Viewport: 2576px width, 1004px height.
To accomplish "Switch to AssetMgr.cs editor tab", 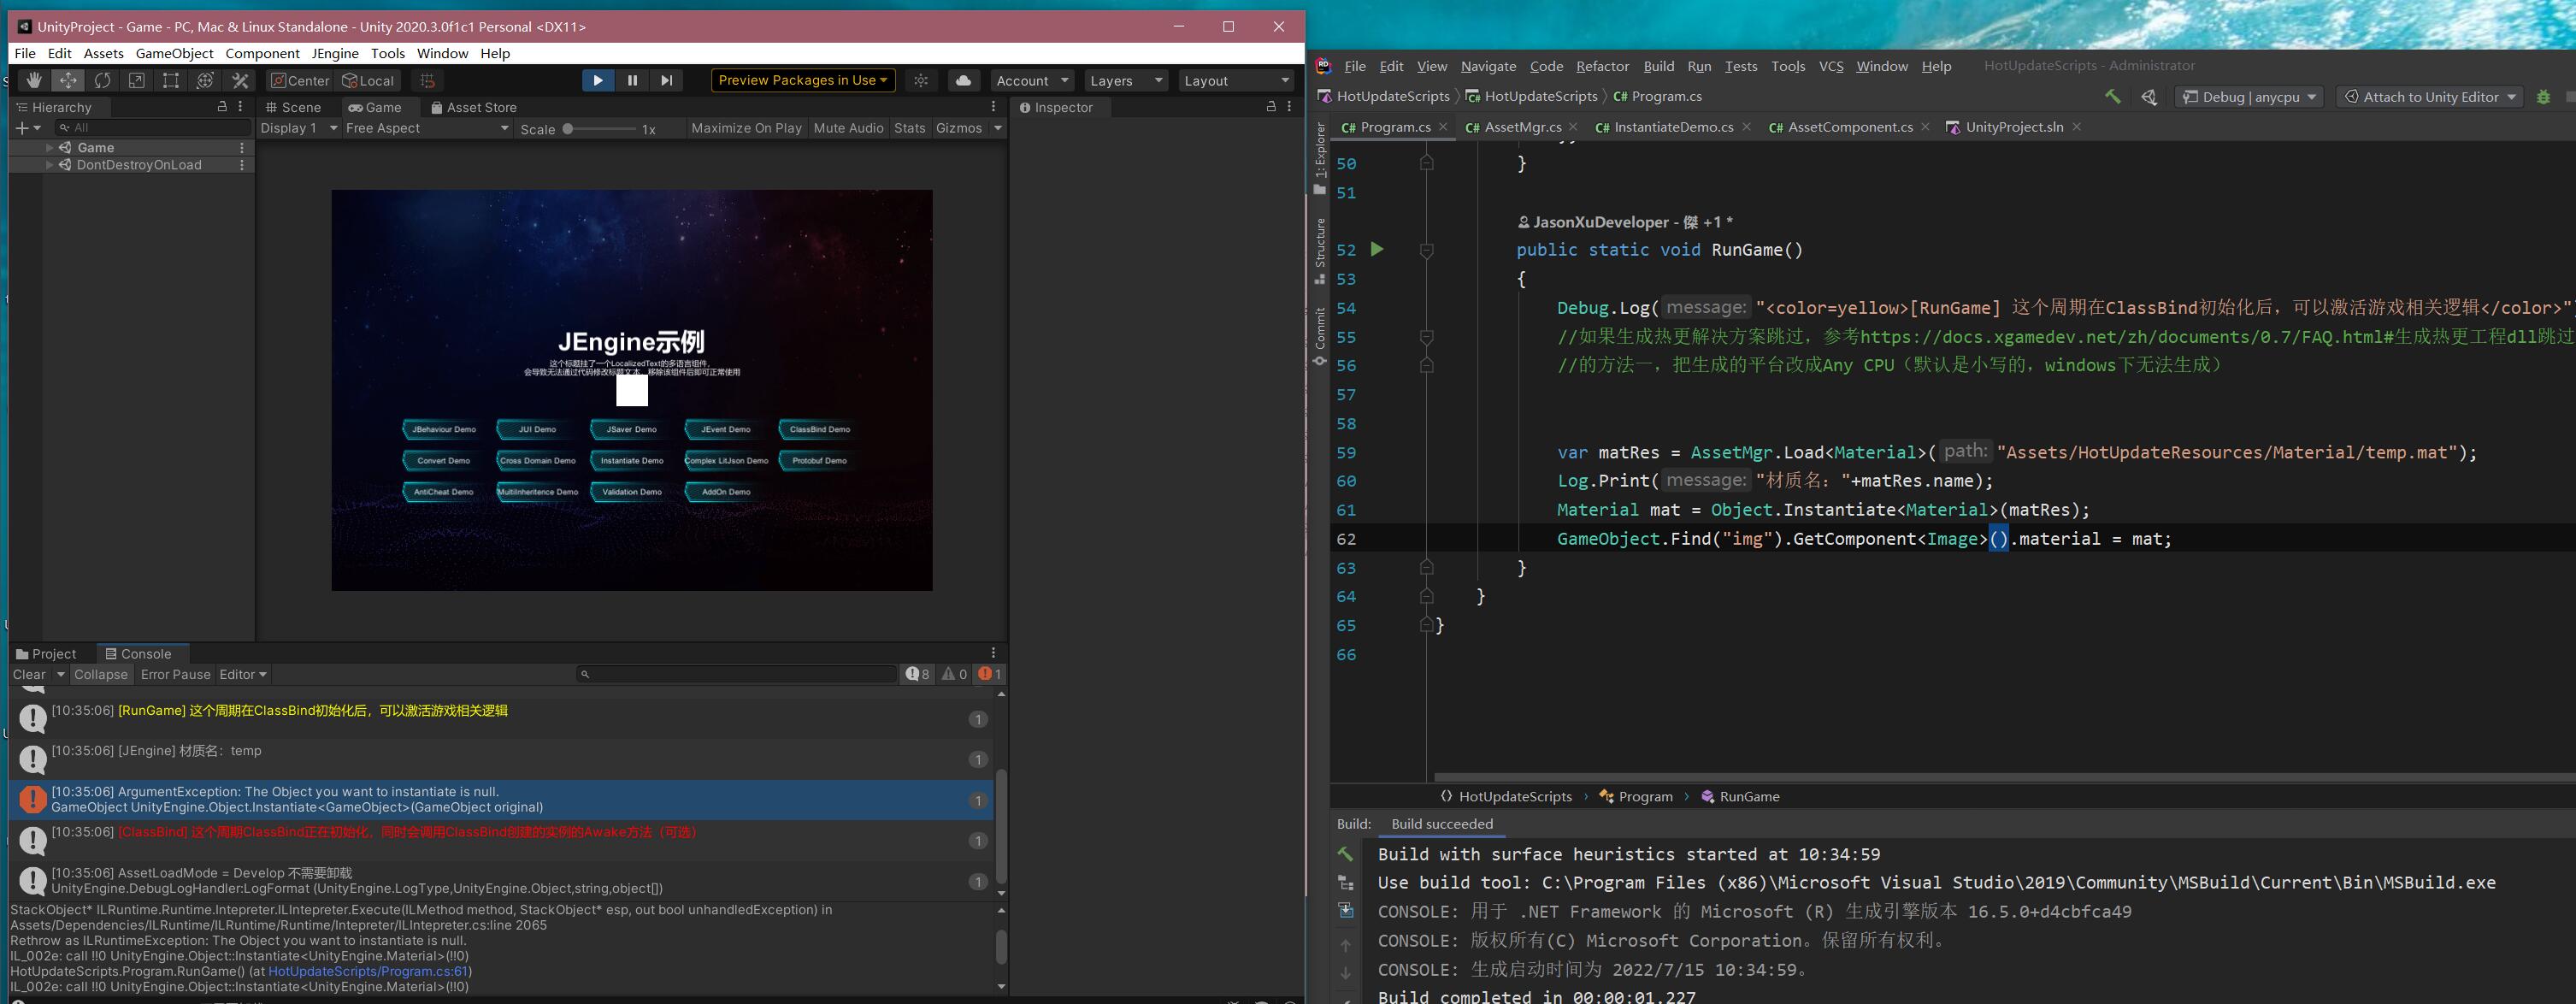I will tap(1522, 127).
